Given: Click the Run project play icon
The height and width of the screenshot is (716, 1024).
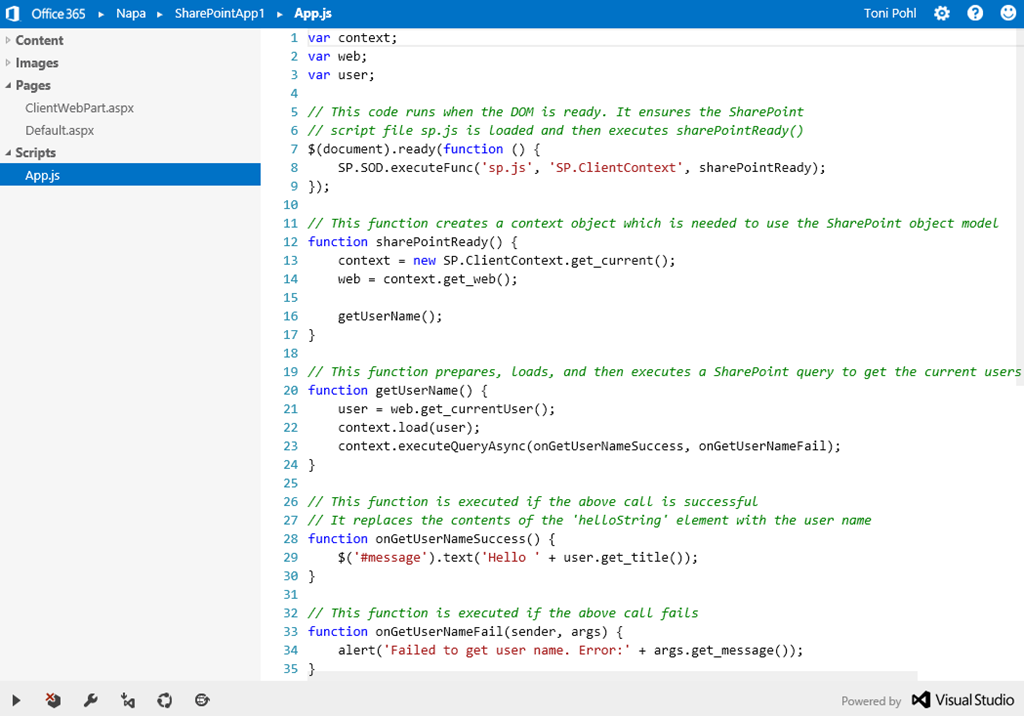Looking at the screenshot, I should coord(16,701).
